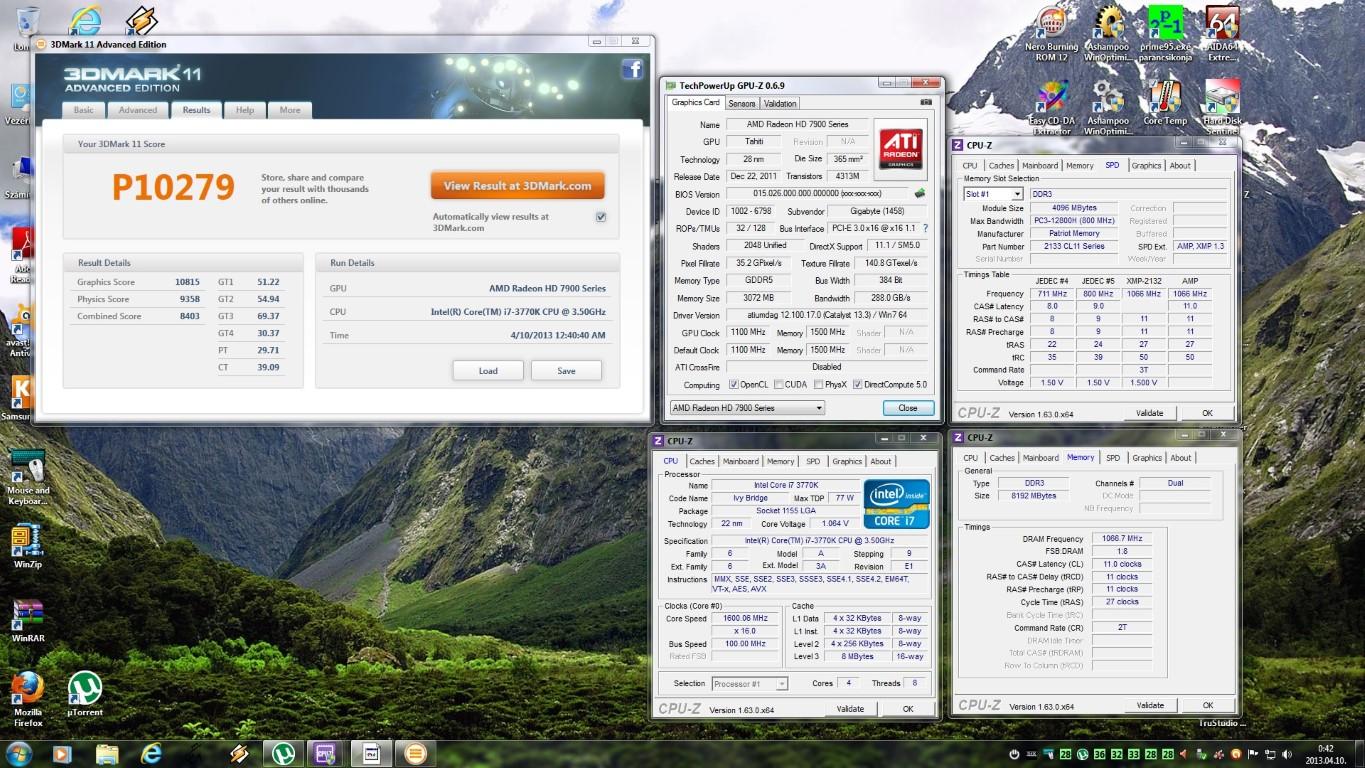
Task: Open Ashampoo WinOptimizer gray gears shortcut
Action: tap(1108, 107)
